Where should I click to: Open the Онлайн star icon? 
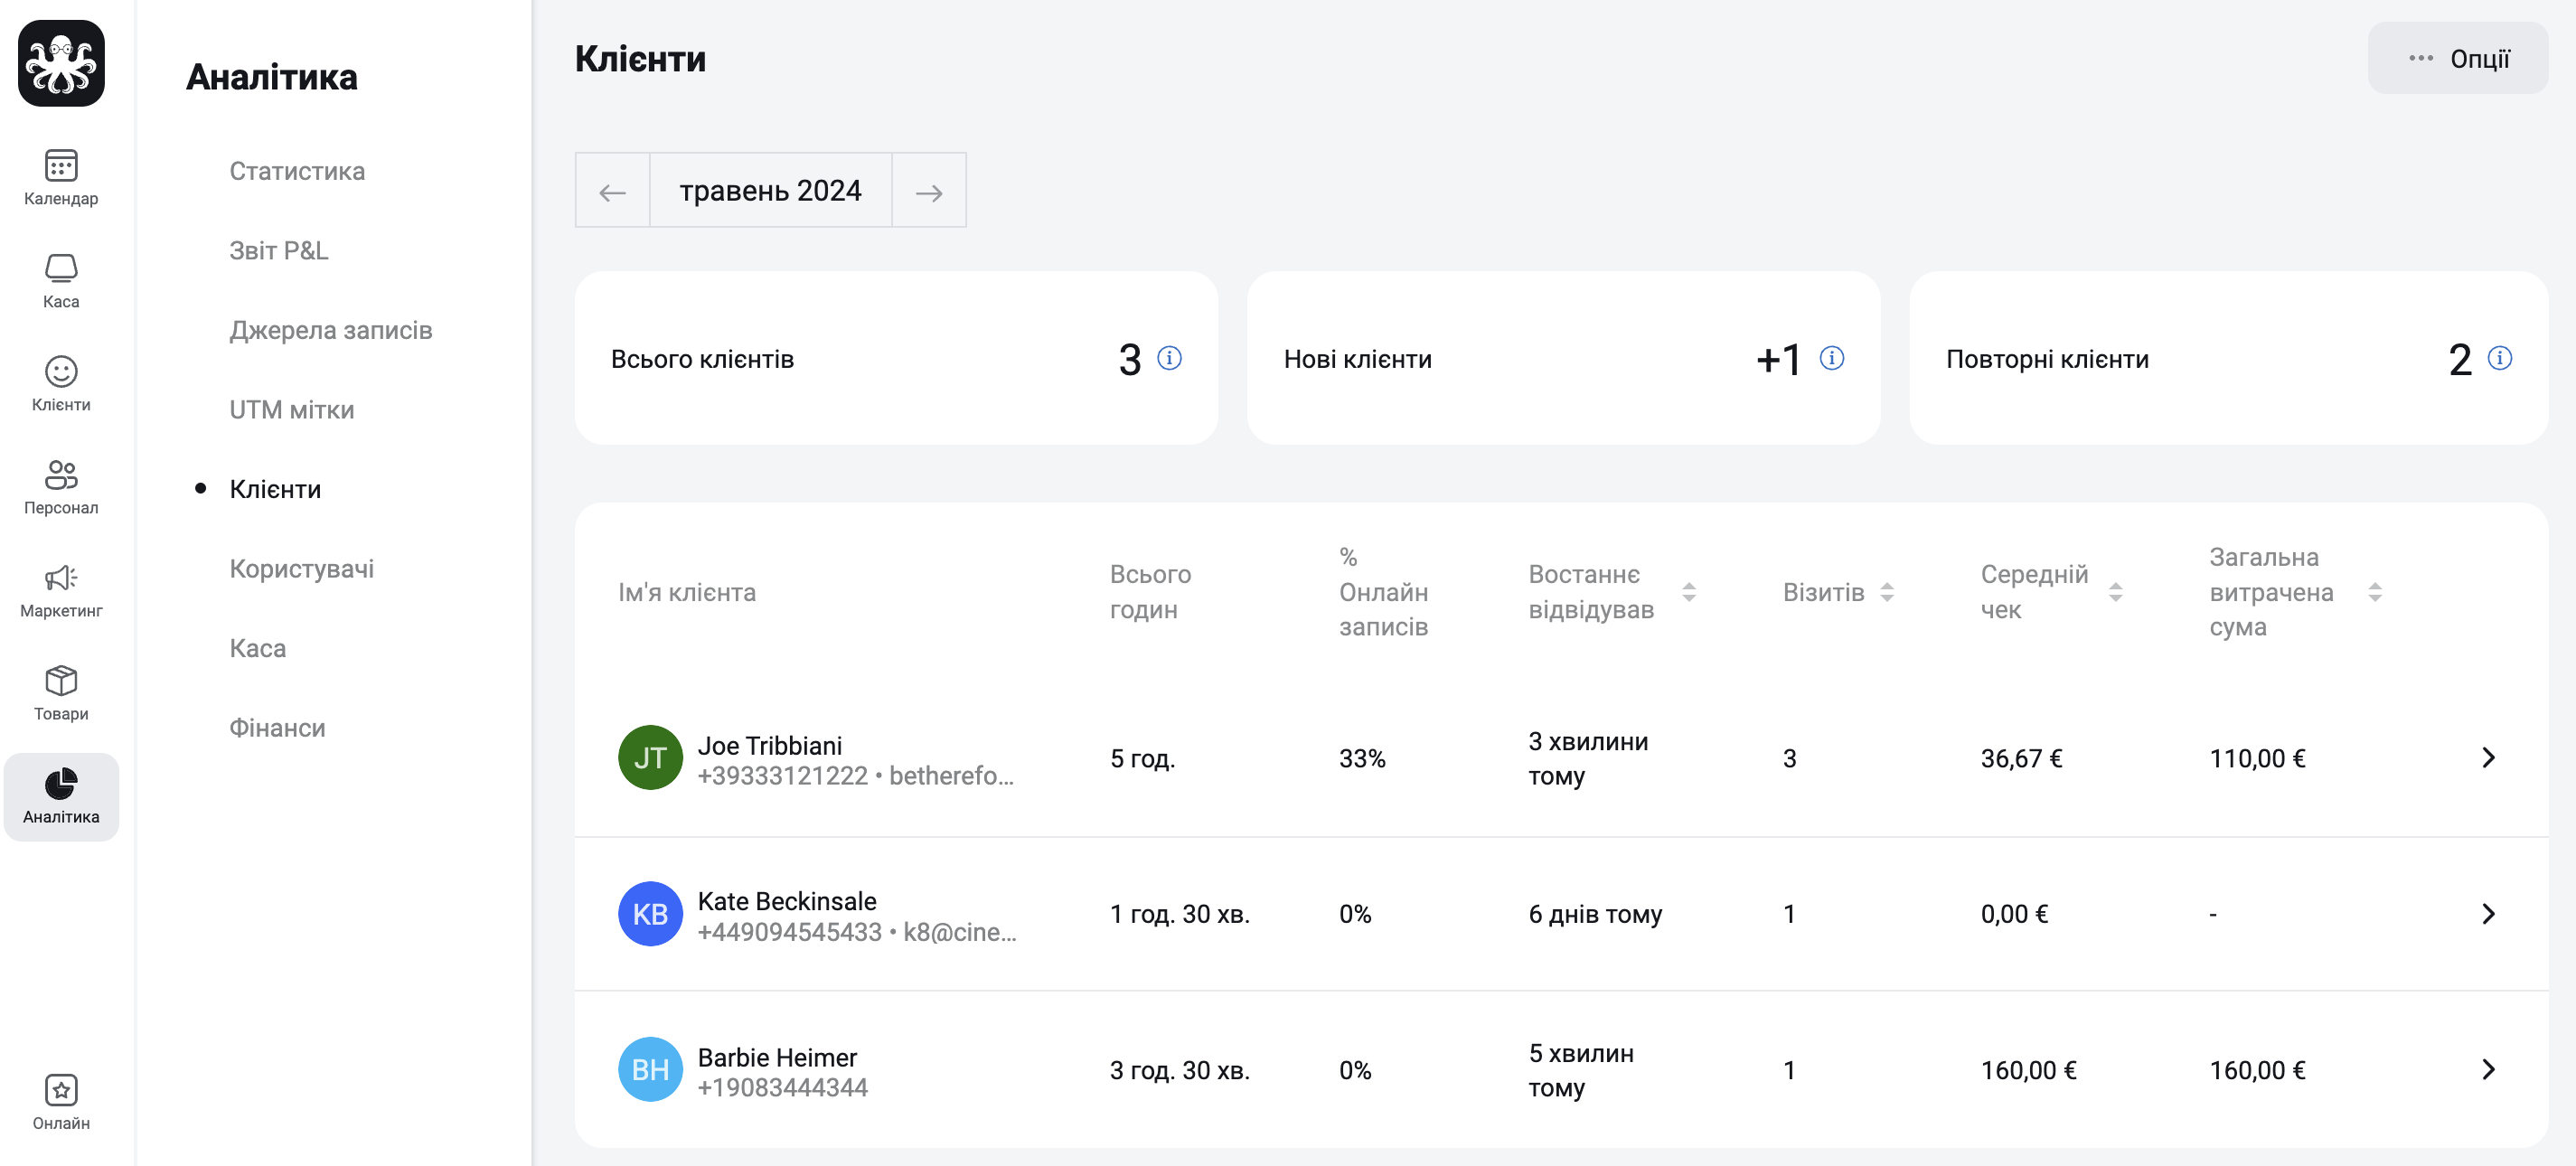click(x=61, y=1090)
